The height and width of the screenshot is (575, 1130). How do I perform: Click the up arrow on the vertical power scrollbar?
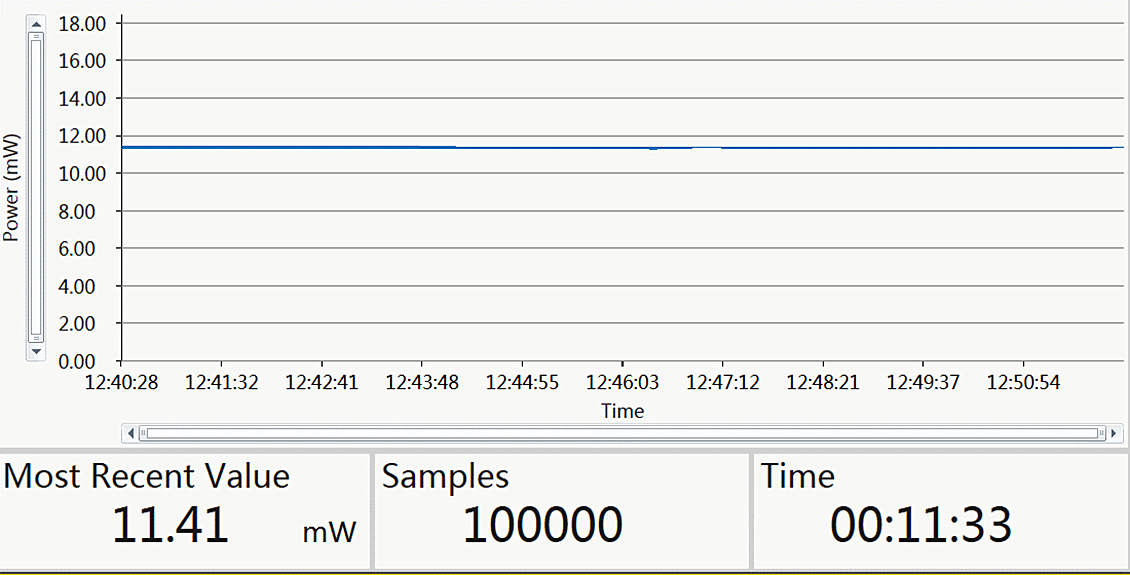pos(36,23)
